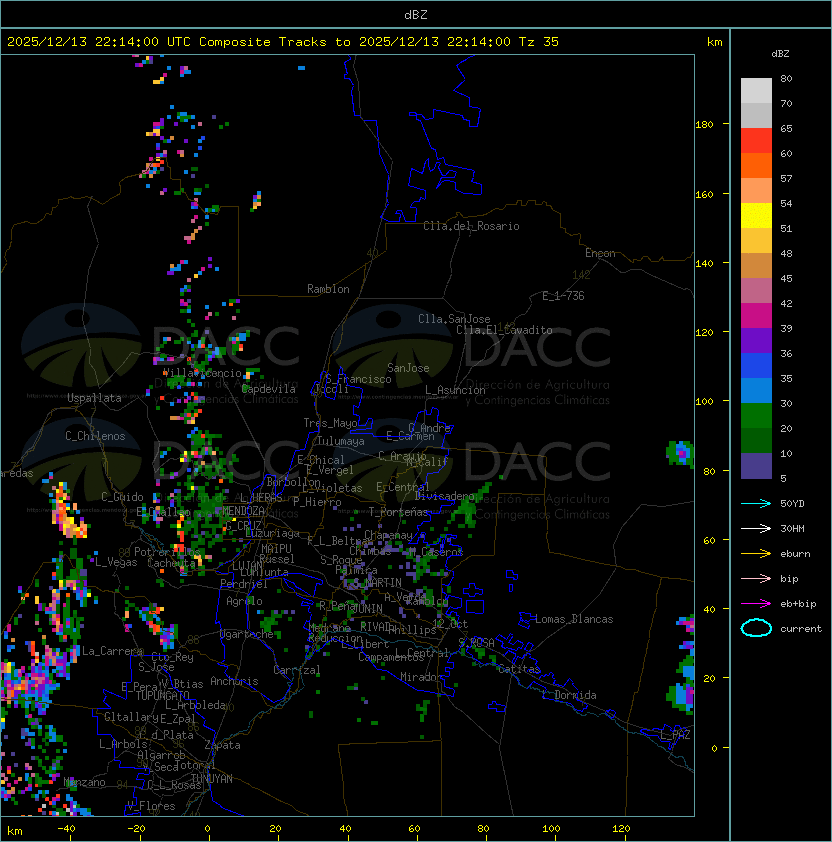Click the L_Asuncion place label
832x842 pixels.
(455, 390)
